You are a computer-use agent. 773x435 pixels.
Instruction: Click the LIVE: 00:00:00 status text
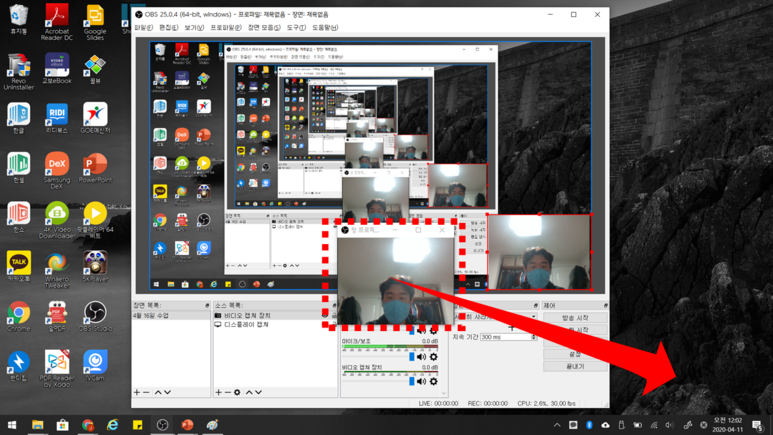438,403
